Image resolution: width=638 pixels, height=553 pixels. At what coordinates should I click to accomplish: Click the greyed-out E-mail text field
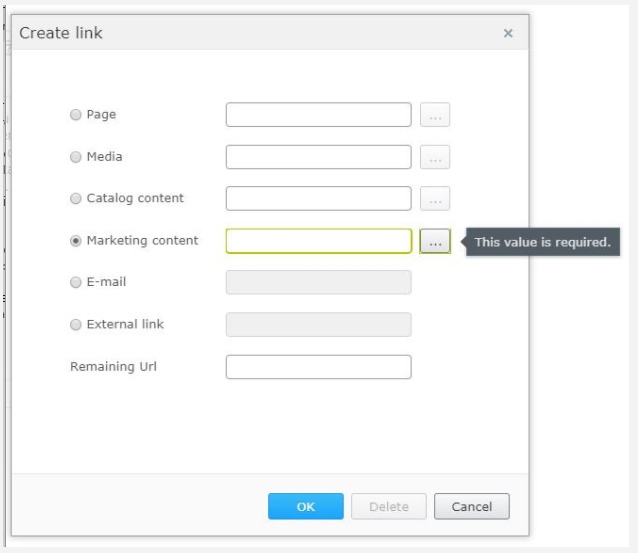[x=318, y=283]
